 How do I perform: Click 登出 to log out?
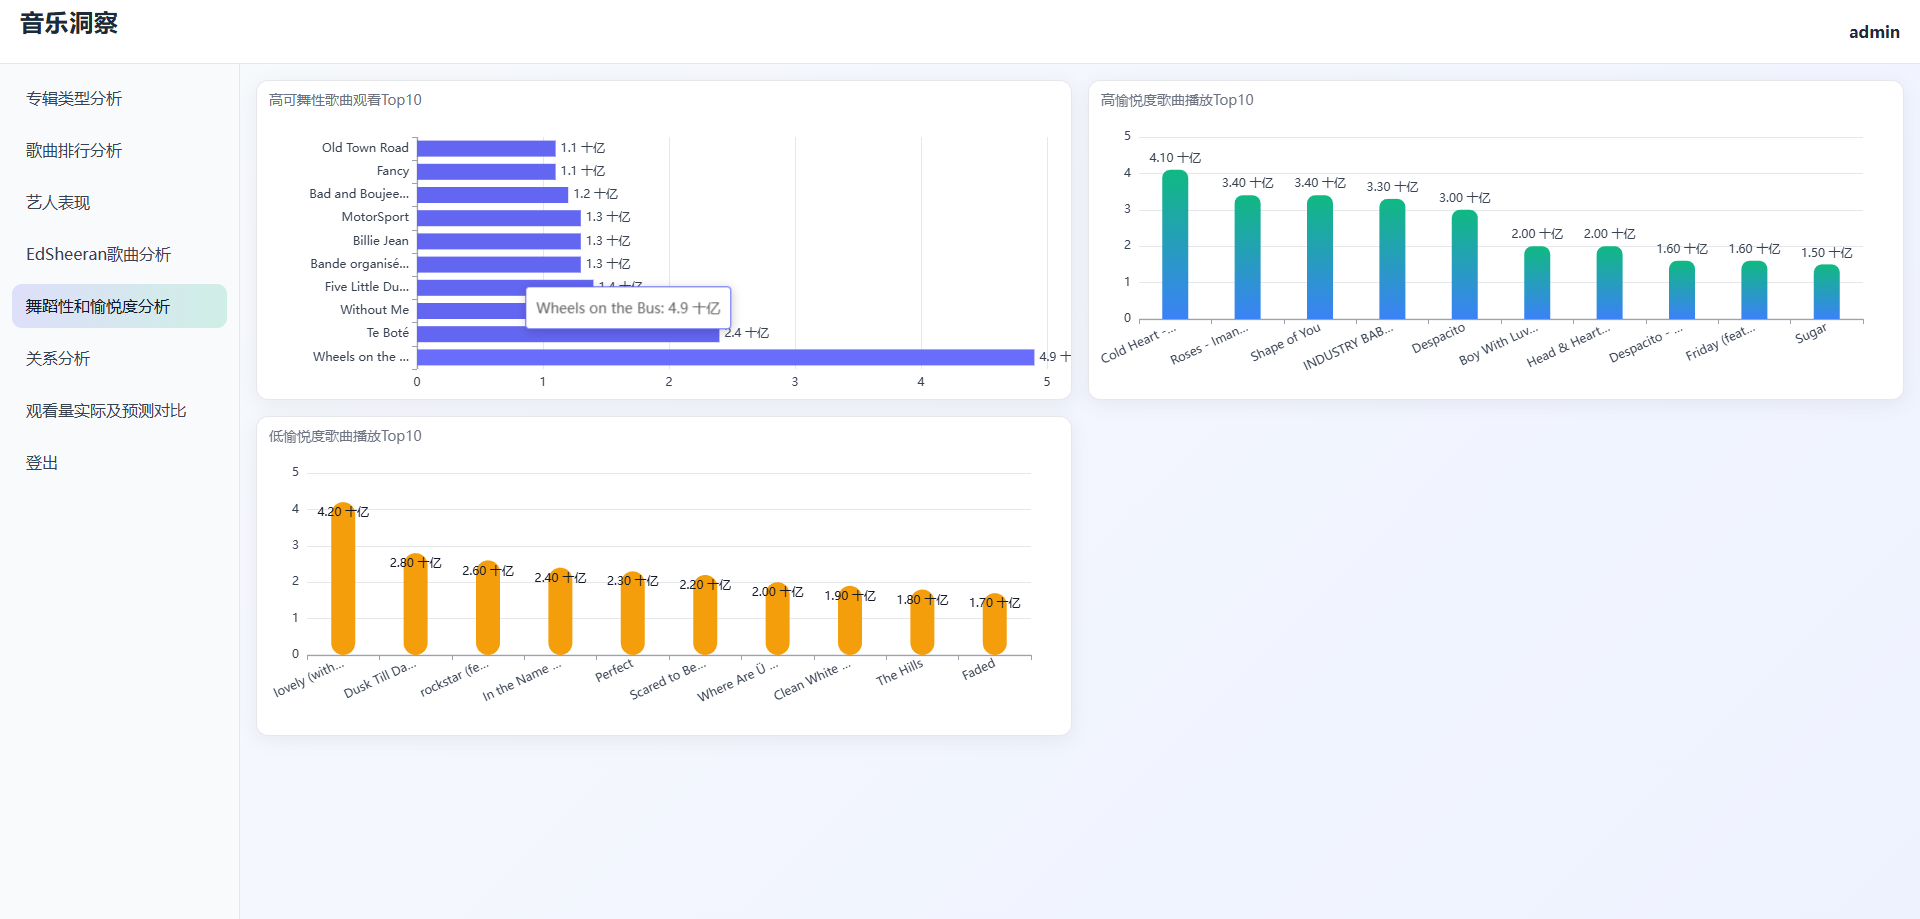(x=42, y=462)
